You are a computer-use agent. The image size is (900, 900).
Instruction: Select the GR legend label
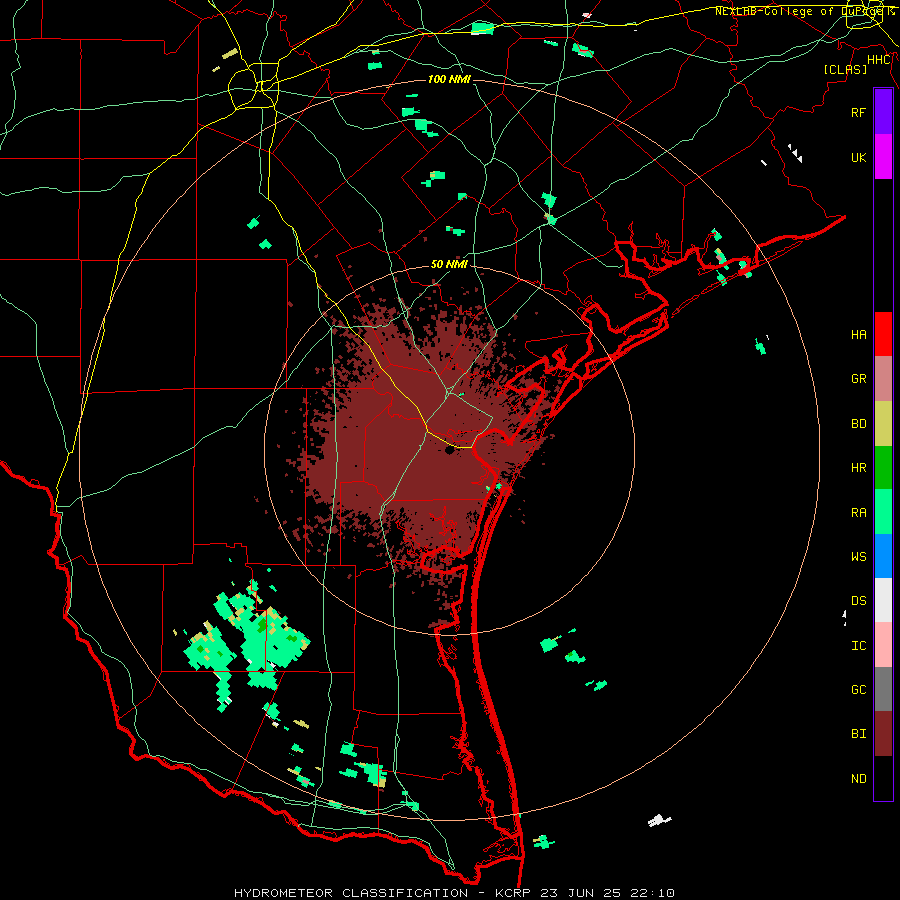pyautogui.click(x=859, y=379)
